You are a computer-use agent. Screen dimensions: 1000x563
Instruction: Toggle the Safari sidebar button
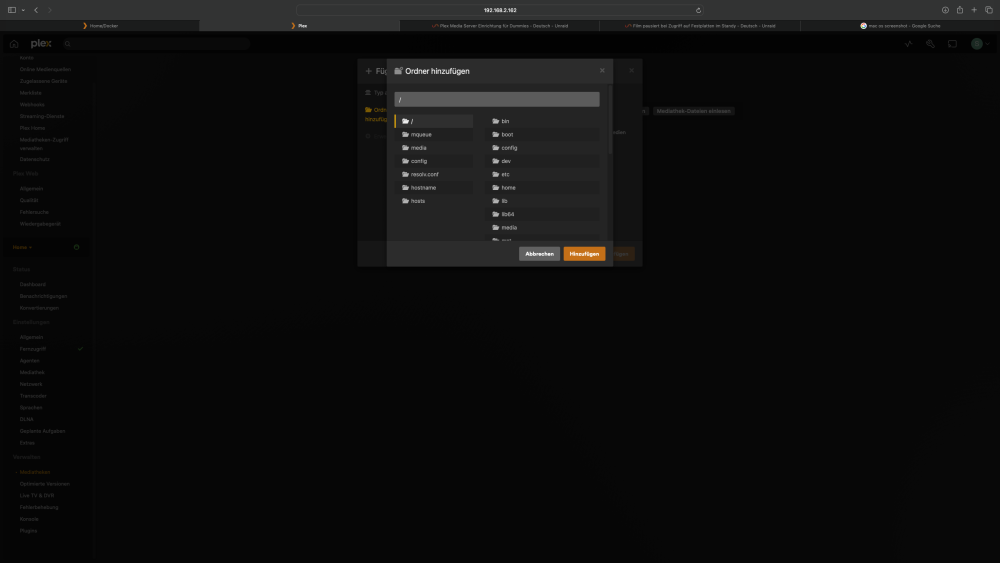tap(11, 10)
